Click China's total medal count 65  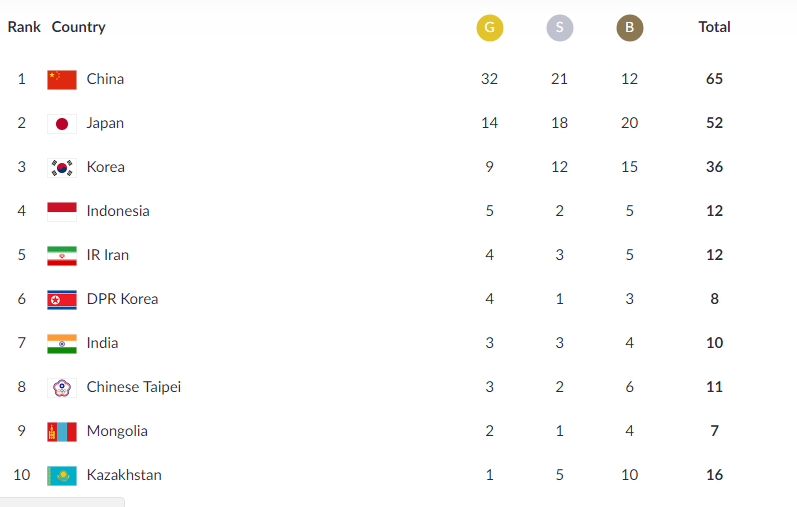pos(714,79)
